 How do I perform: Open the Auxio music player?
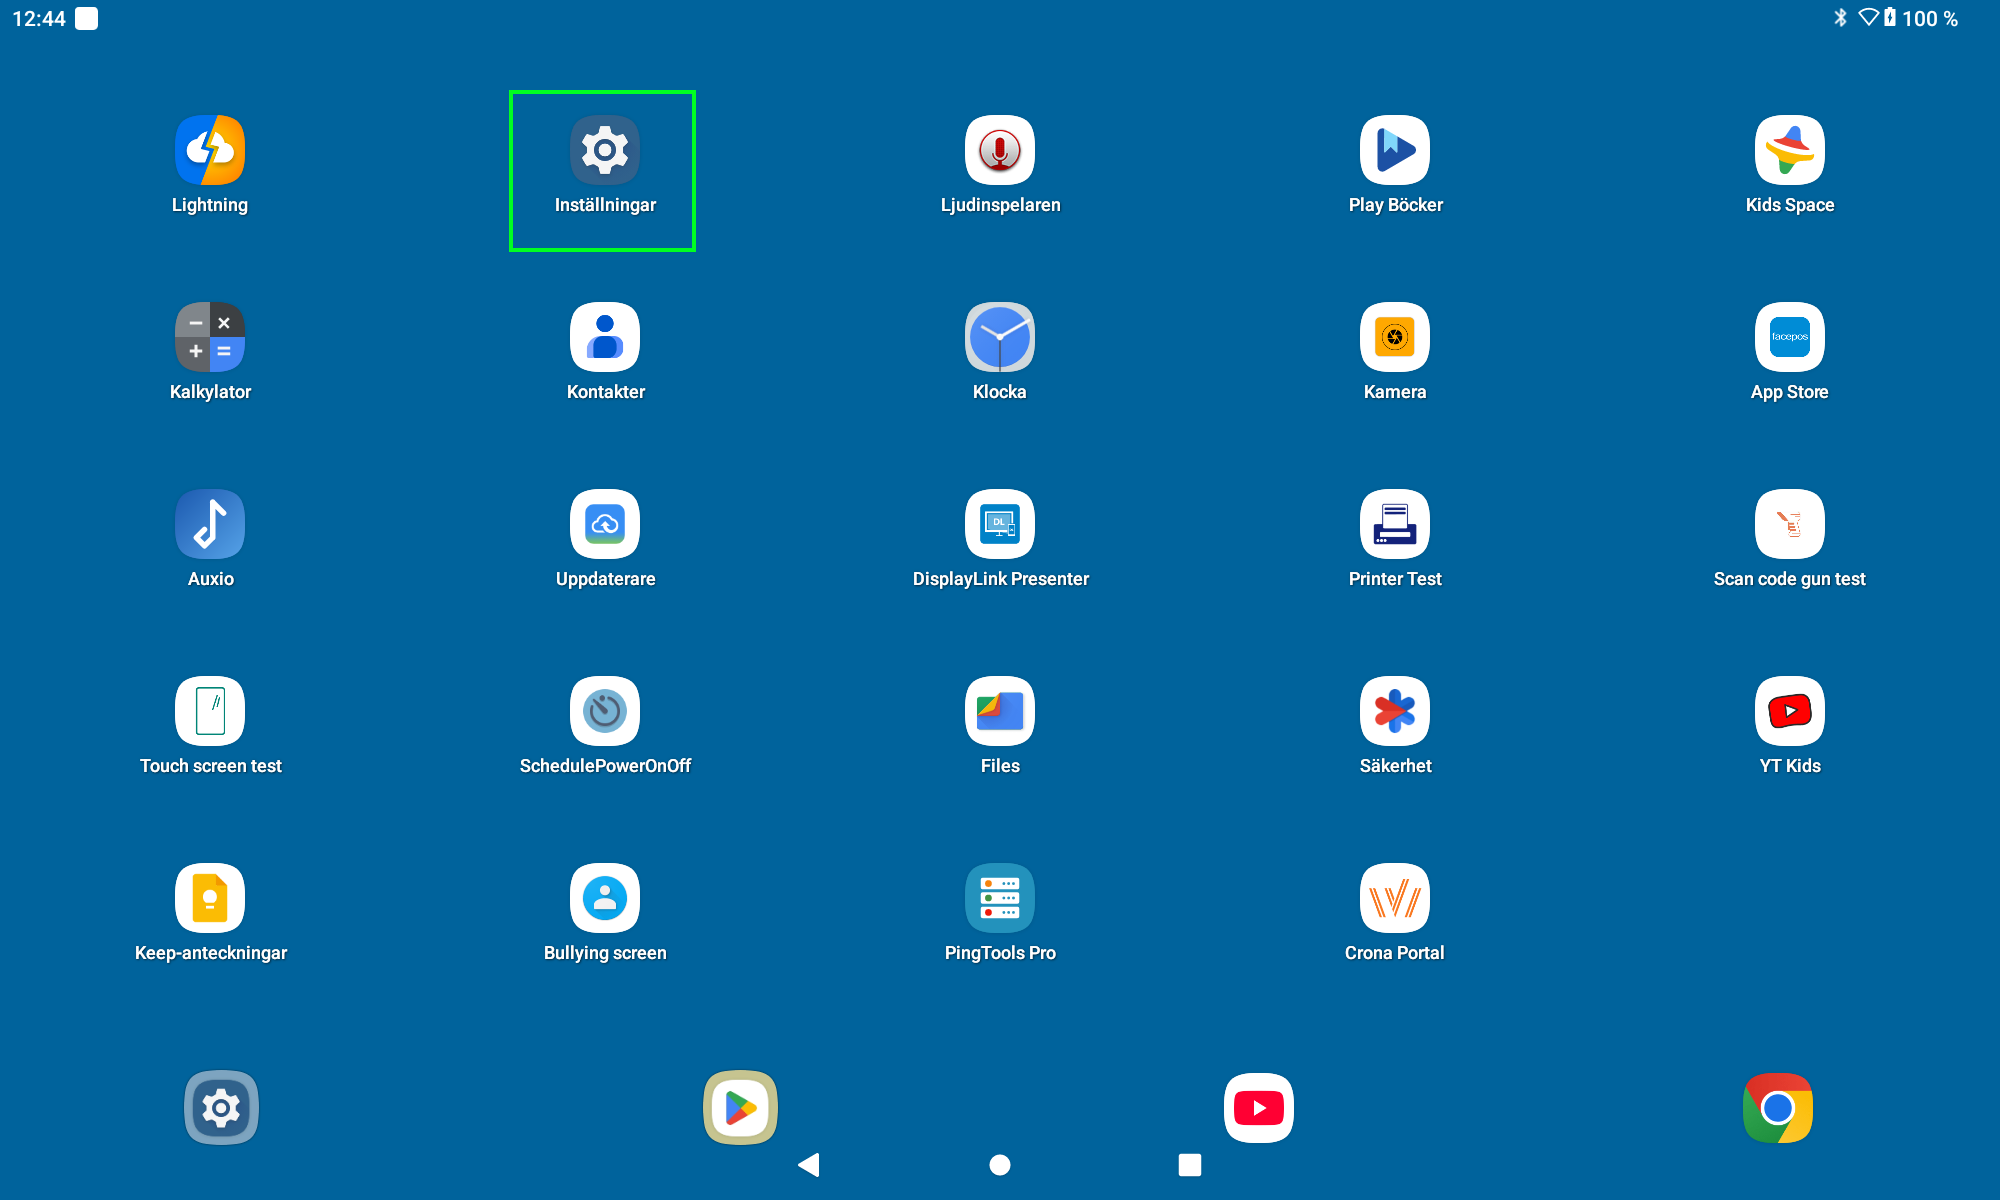(210, 523)
